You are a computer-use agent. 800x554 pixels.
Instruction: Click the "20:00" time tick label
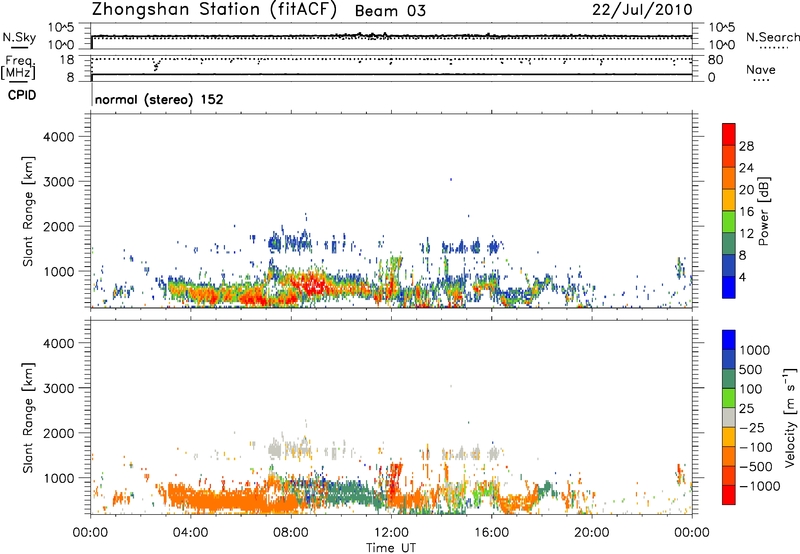click(592, 533)
